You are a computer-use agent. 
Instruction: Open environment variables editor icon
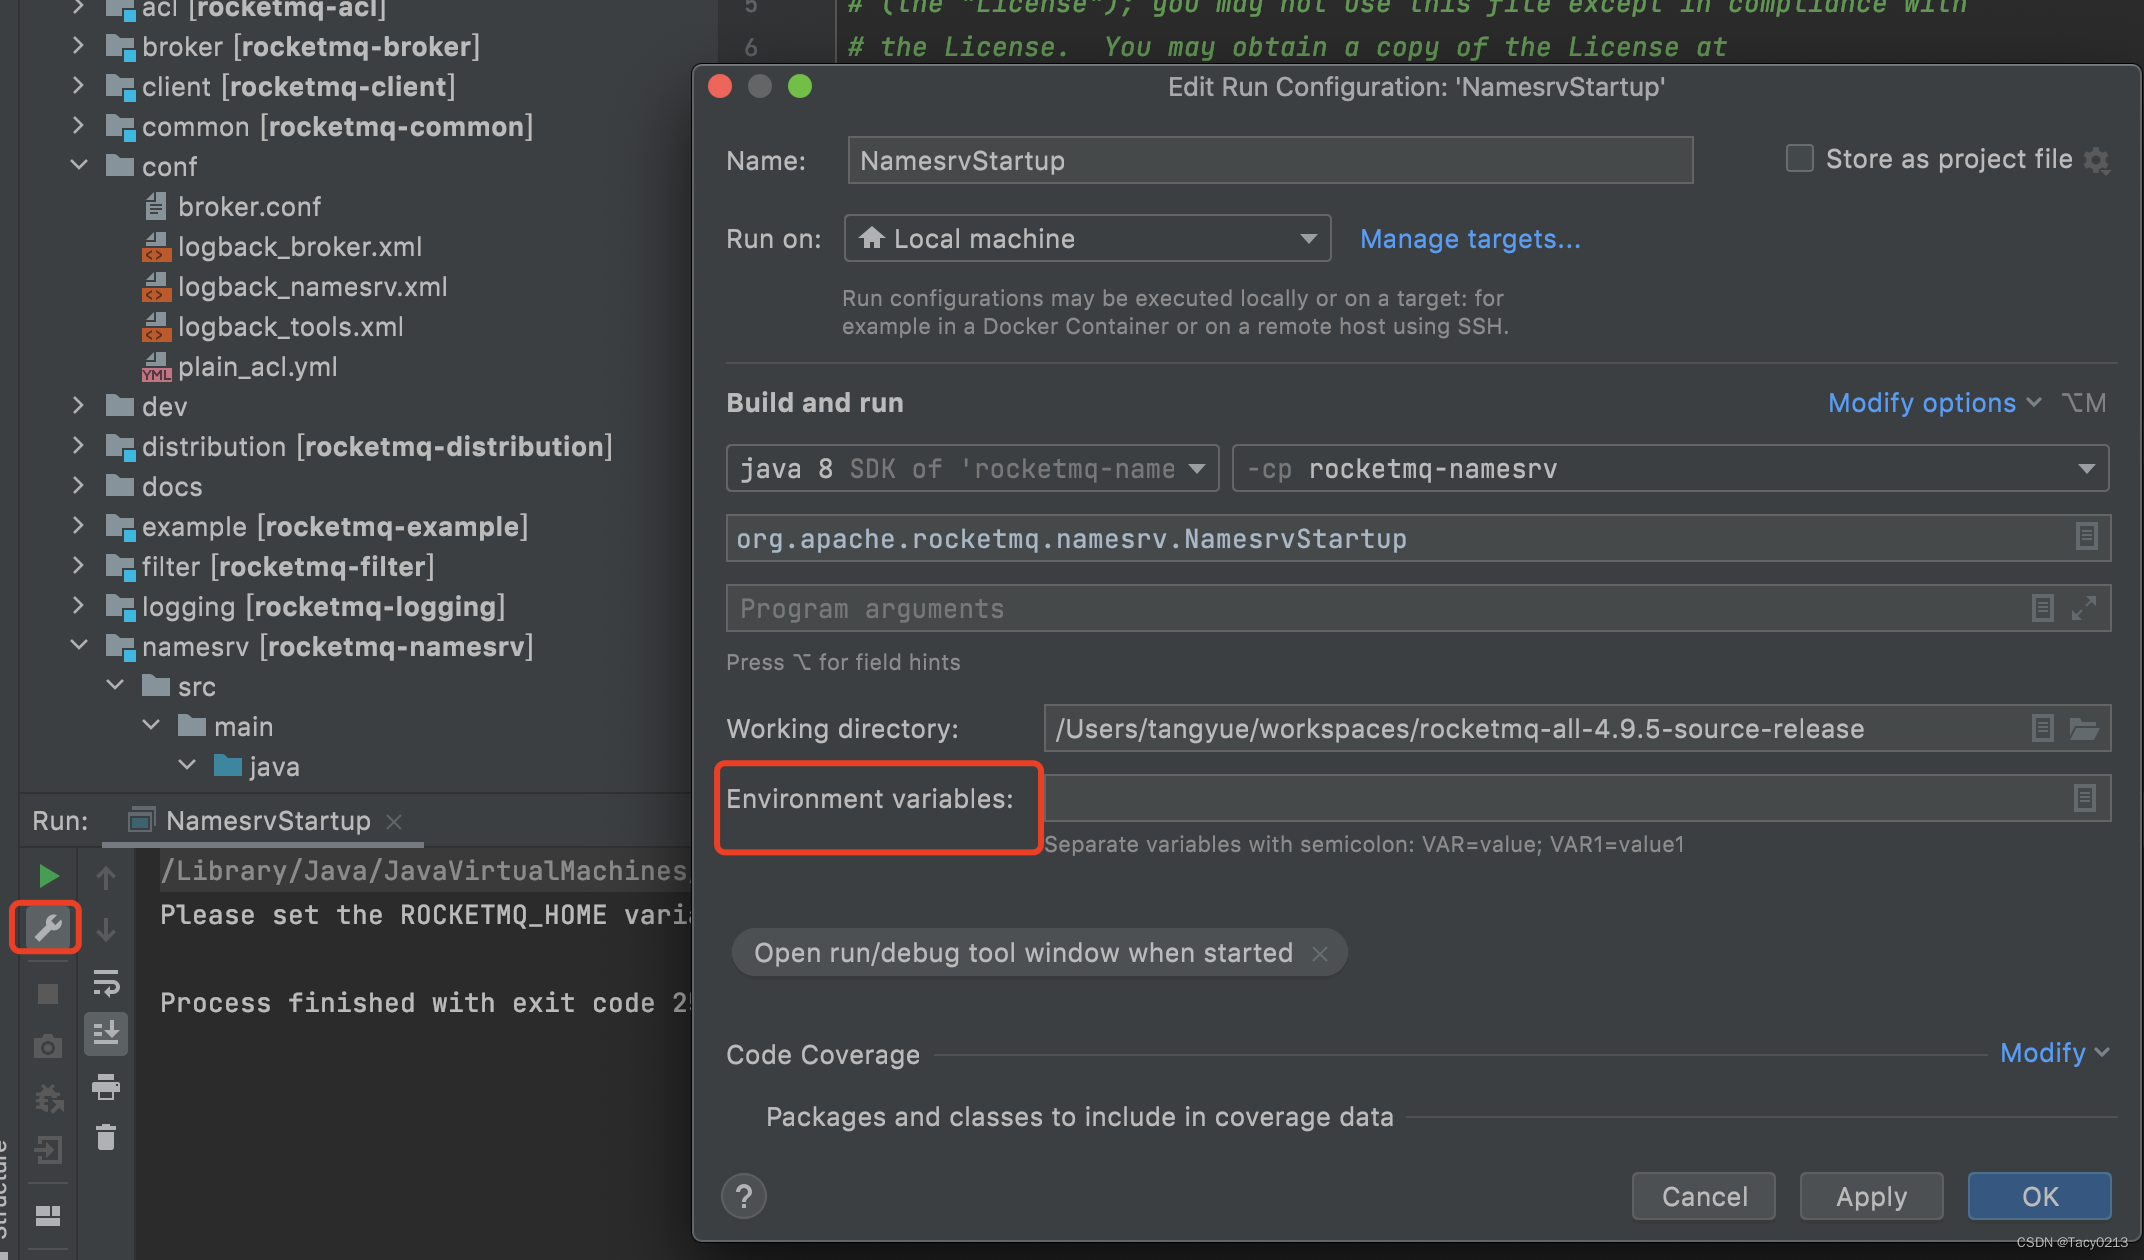click(x=2084, y=797)
